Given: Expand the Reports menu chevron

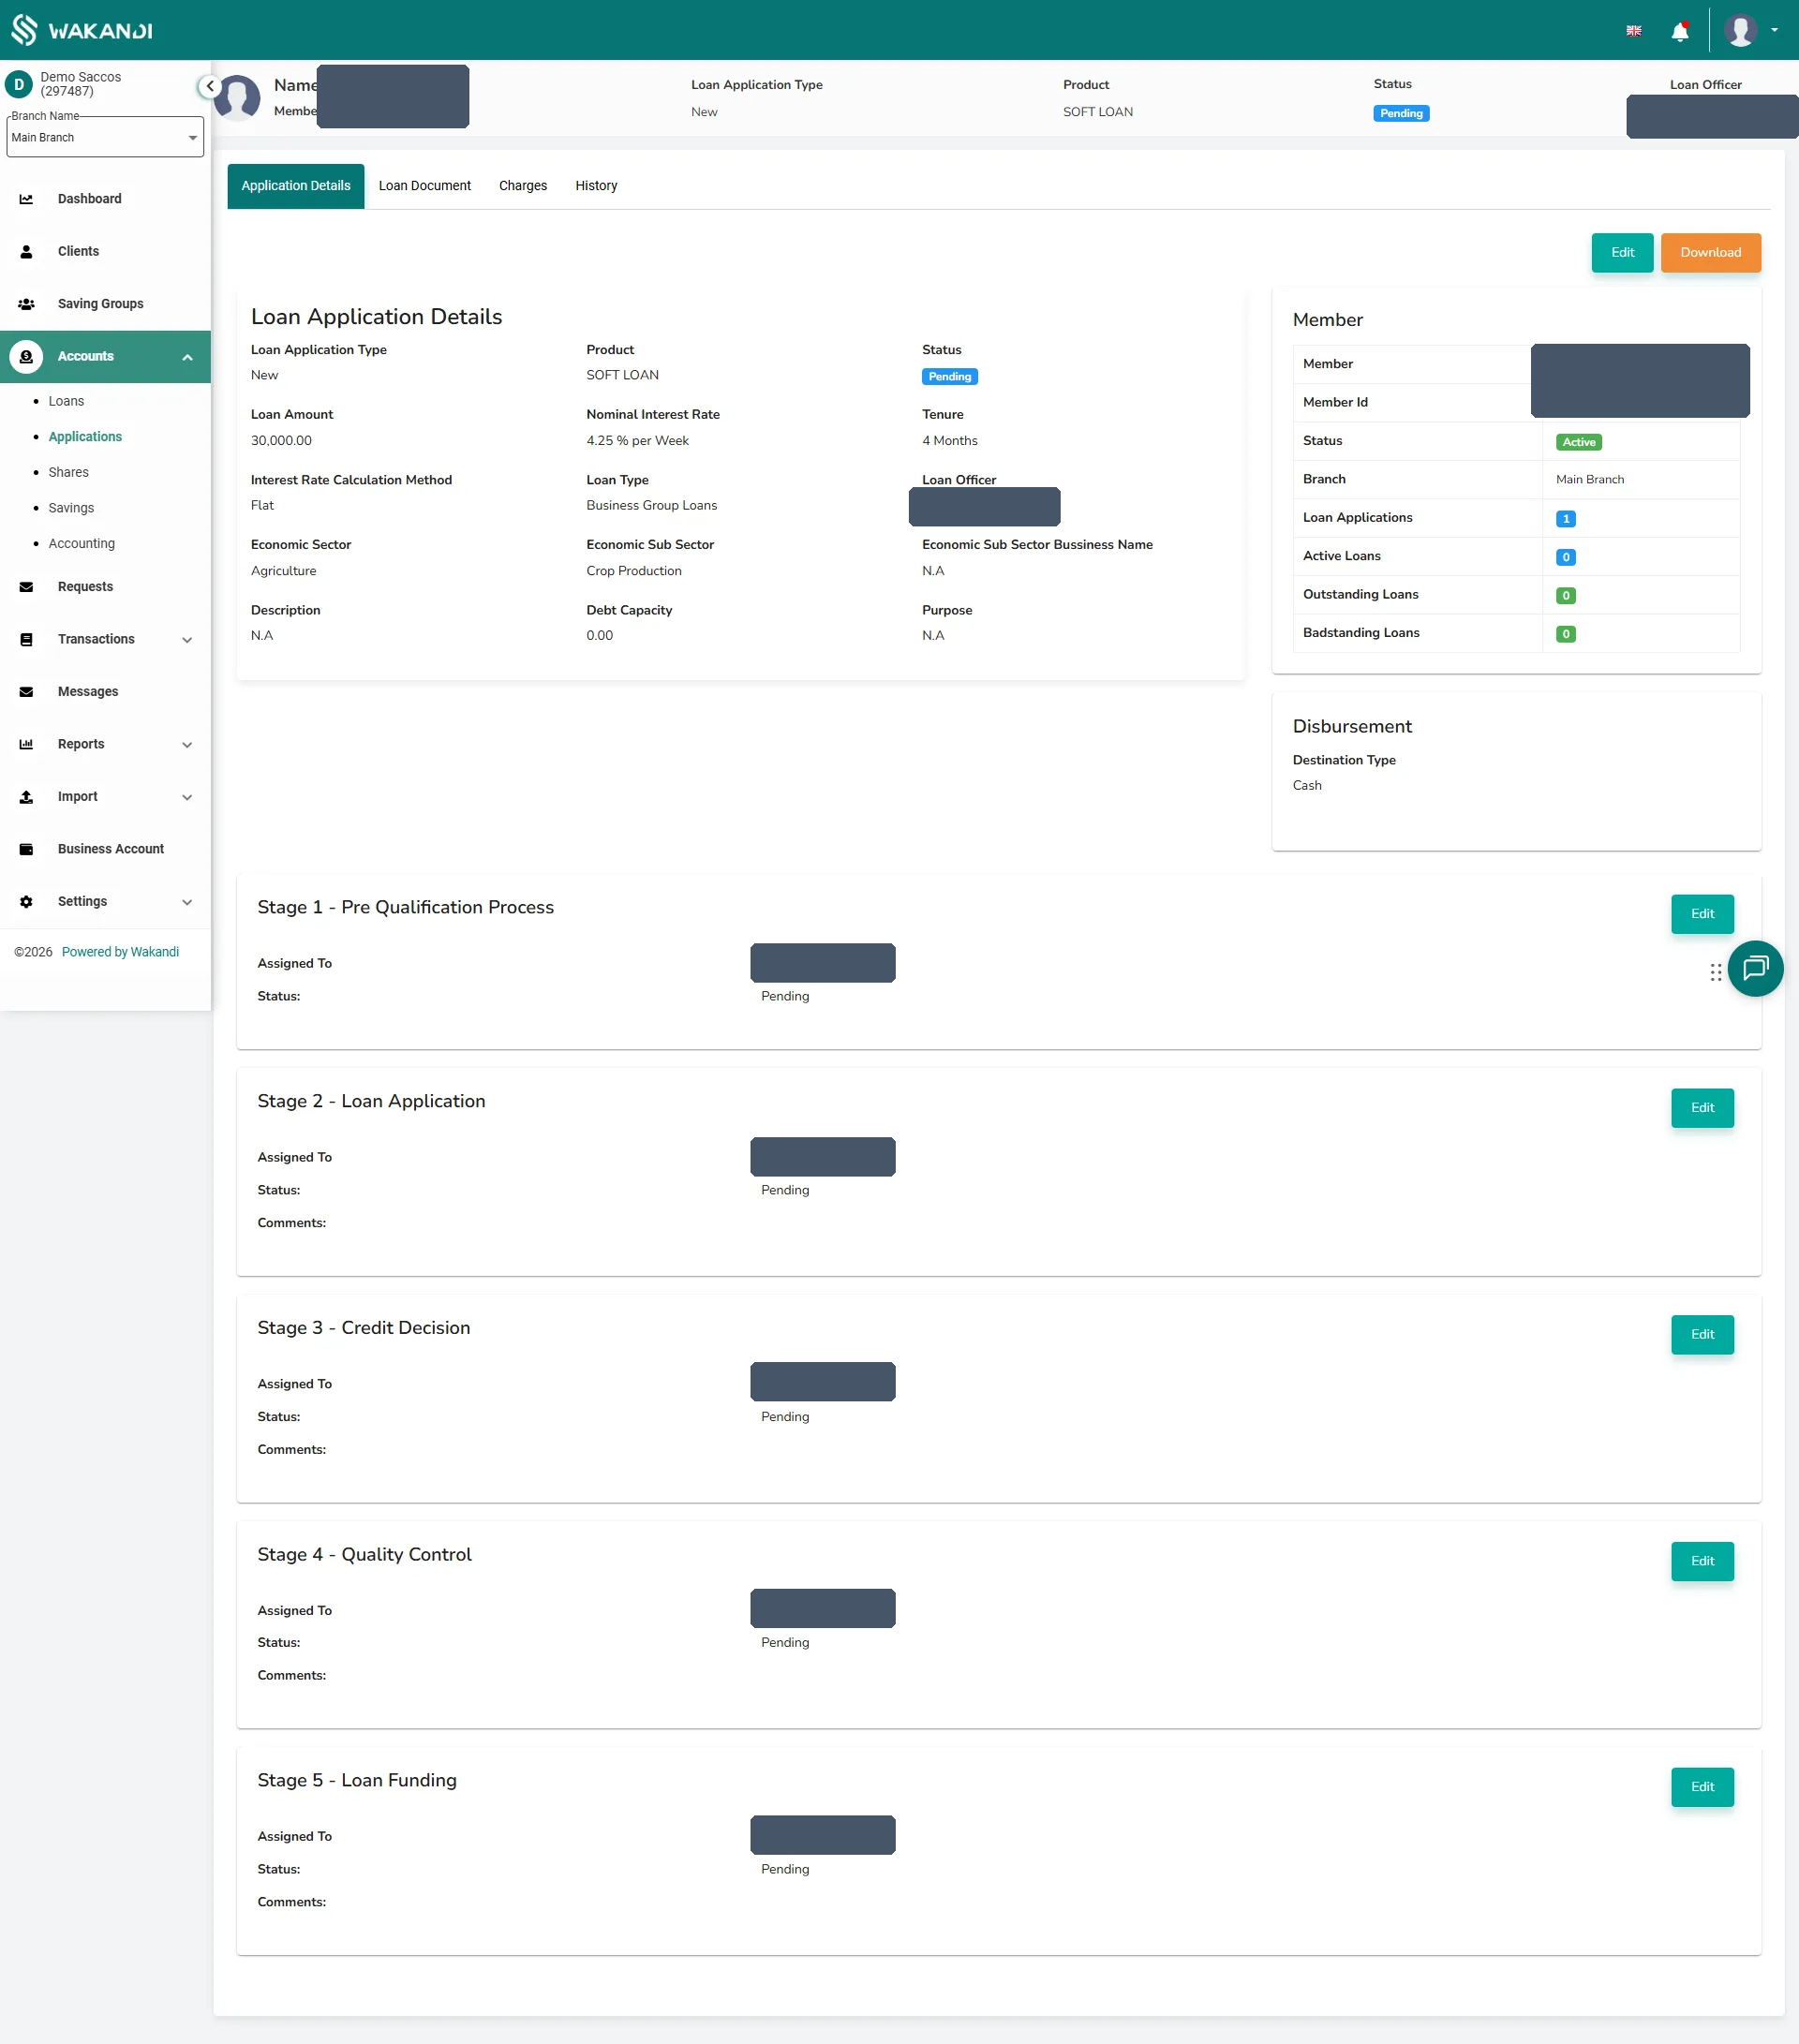Looking at the screenshot, I should pyautogui.click(x=187, y=745).
